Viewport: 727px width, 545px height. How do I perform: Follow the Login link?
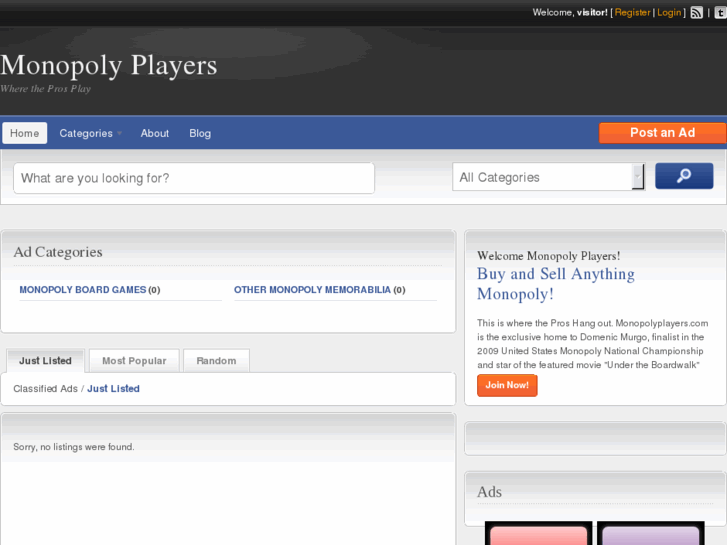click(x=669, y=13)
